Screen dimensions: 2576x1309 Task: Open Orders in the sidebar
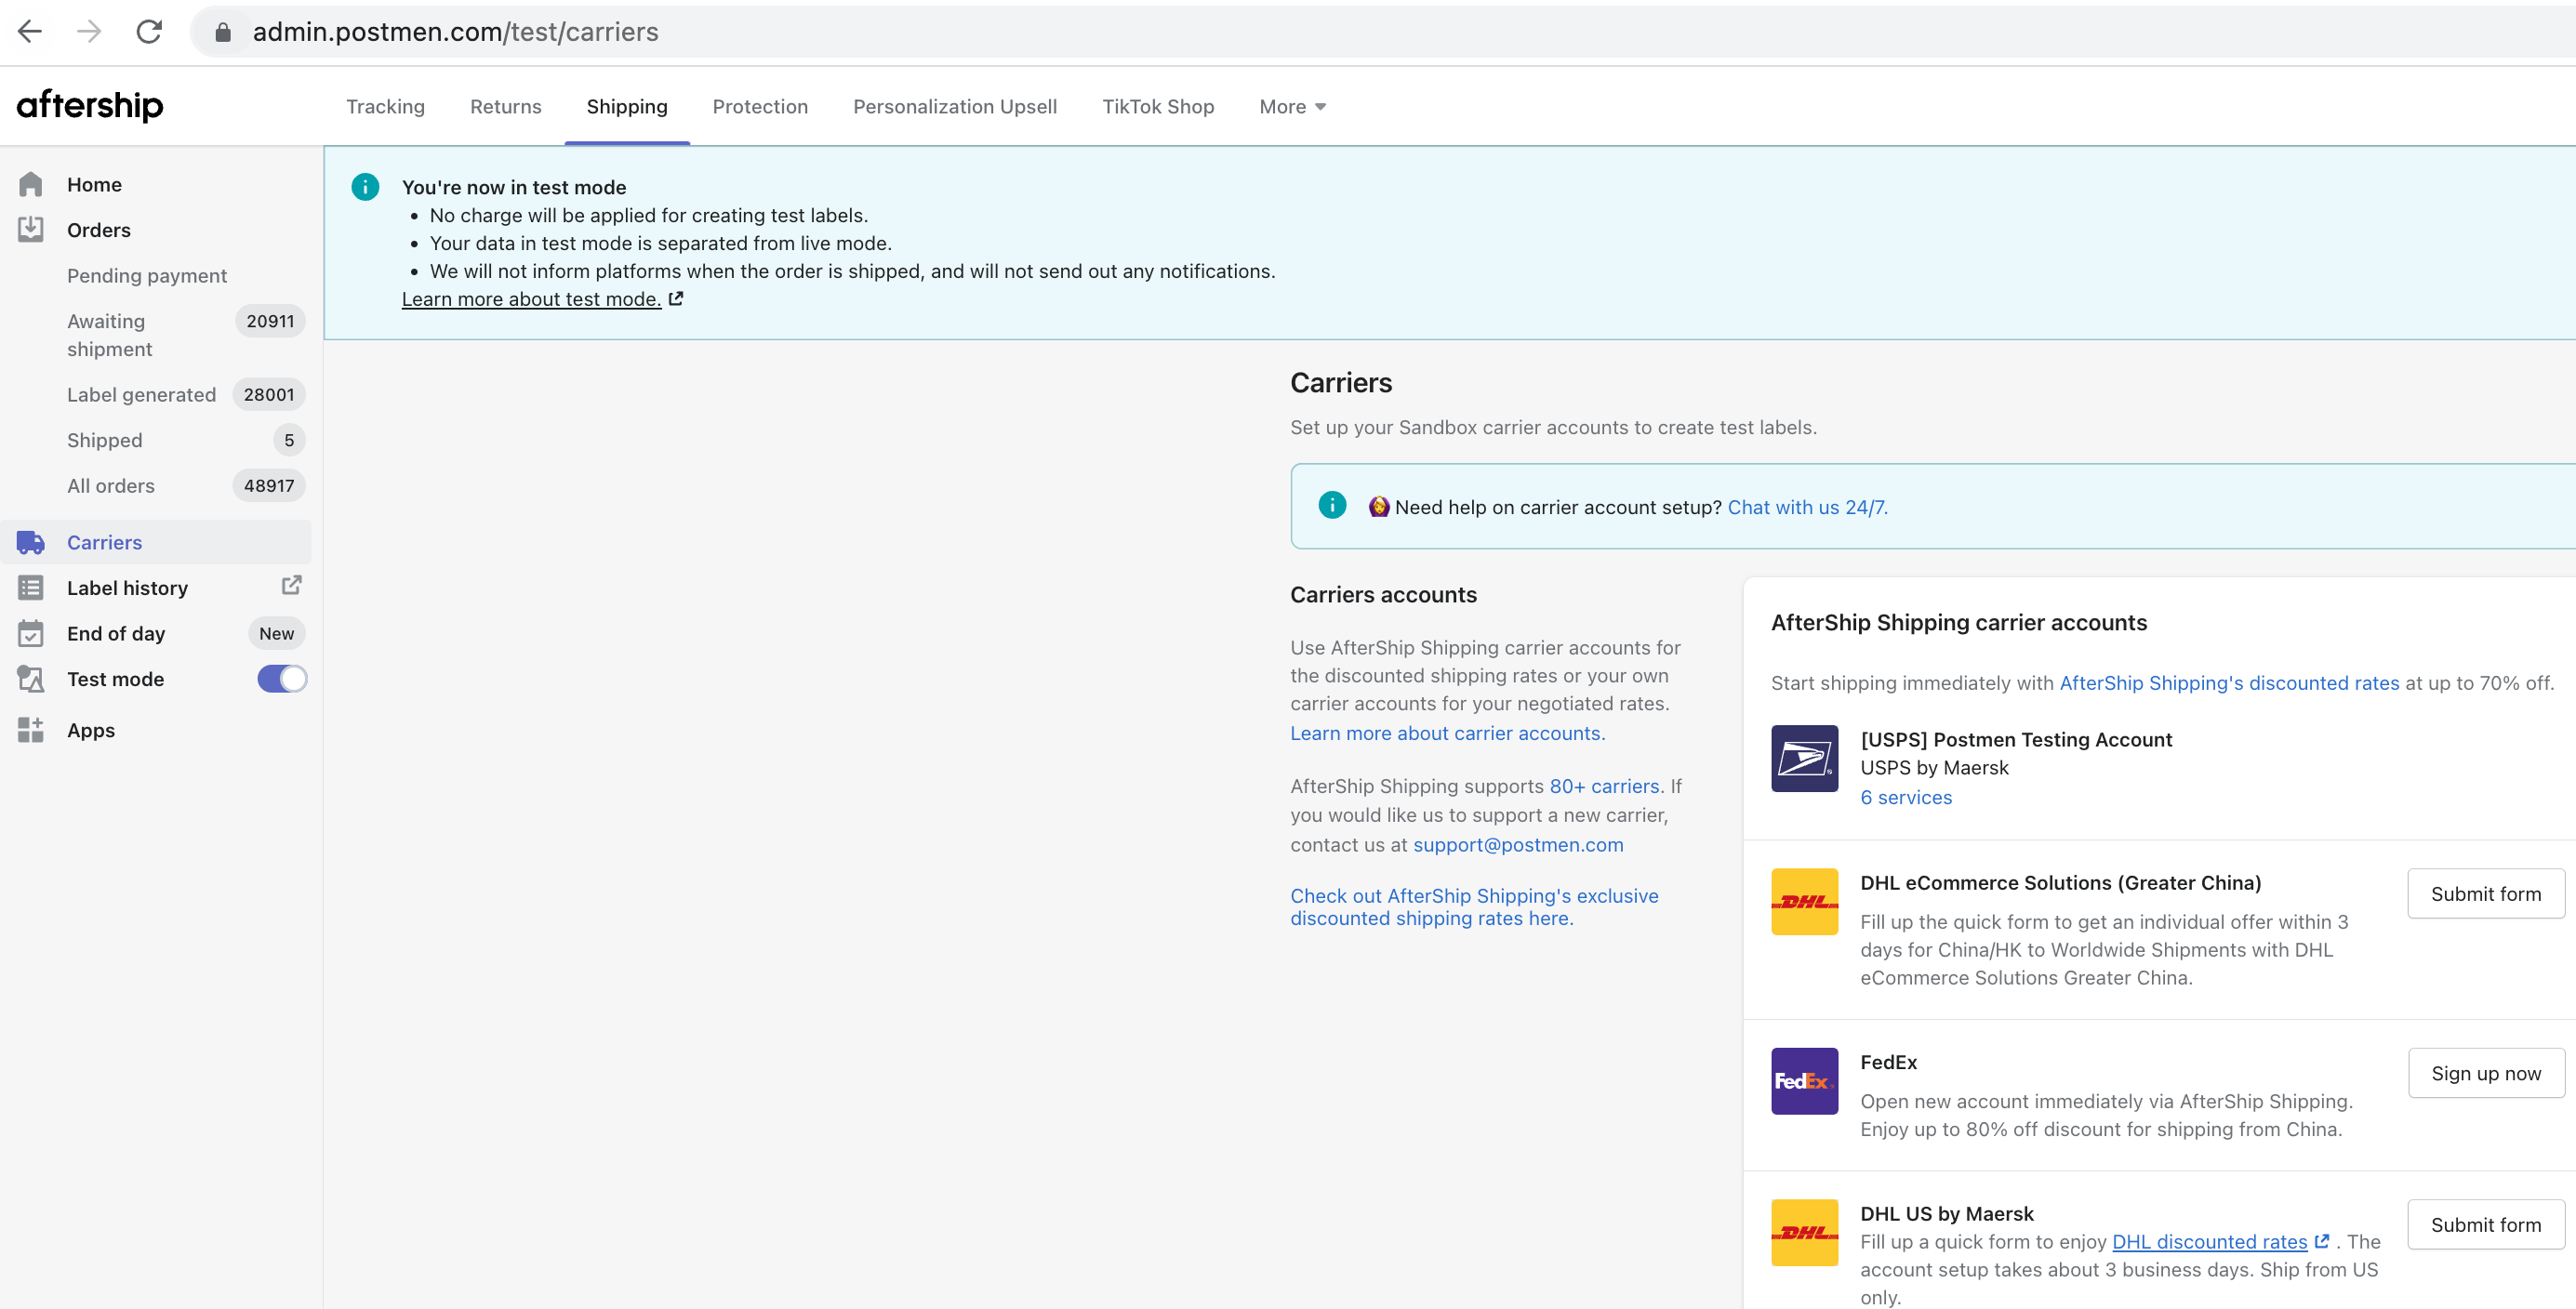(x=99, y=230)
